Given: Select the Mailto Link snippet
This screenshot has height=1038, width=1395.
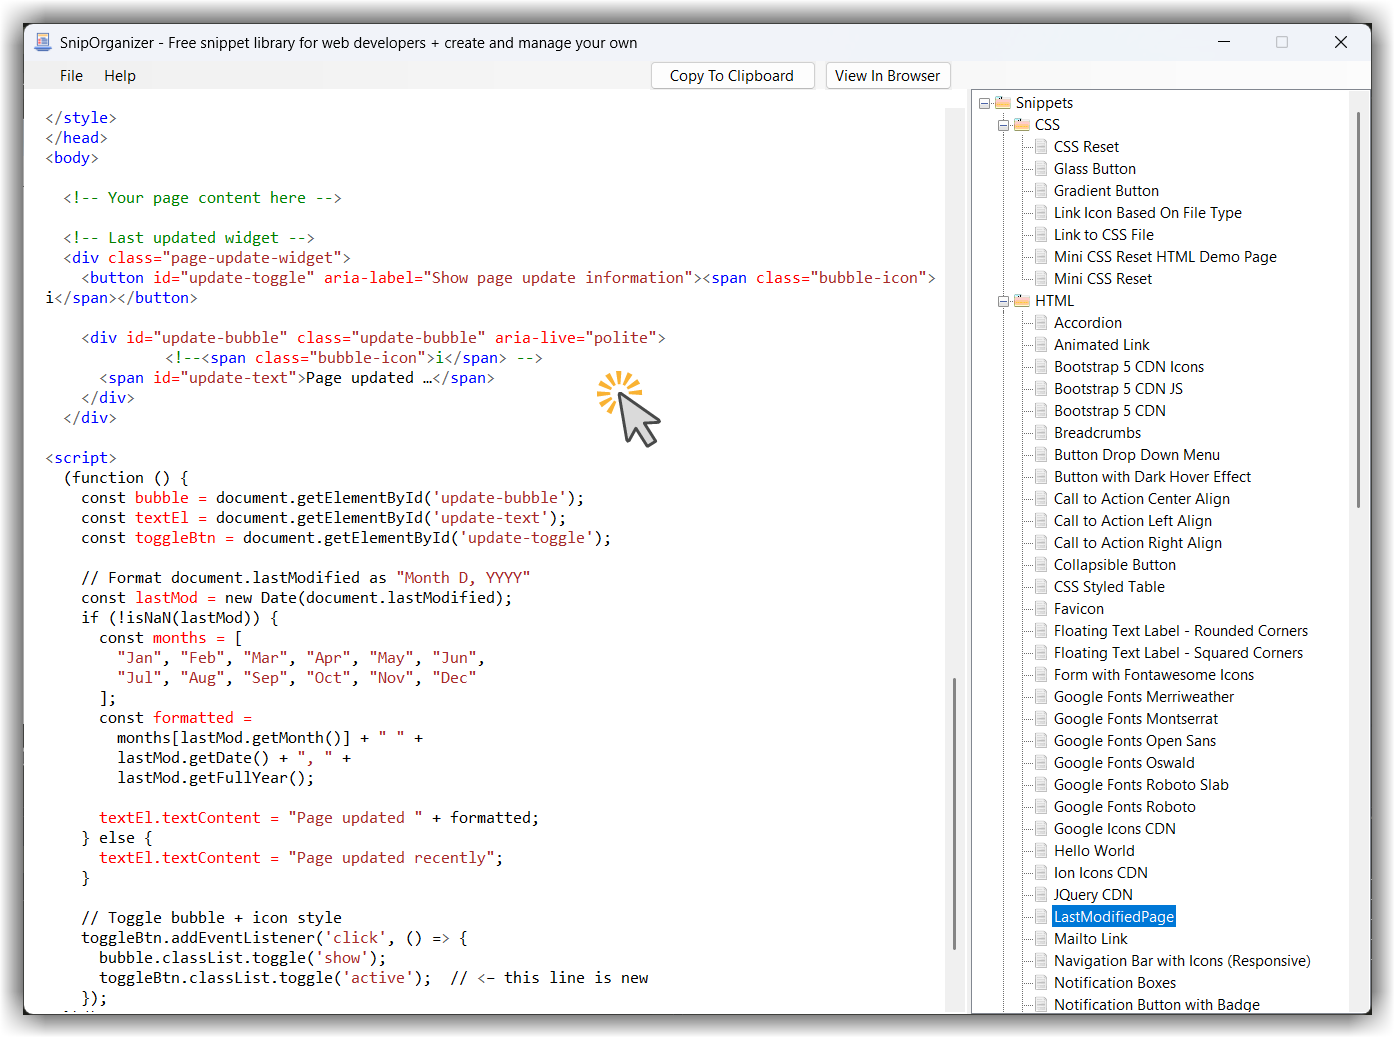Looking at the screenshot, I should pyautogui.click(x=1090, y=939).
